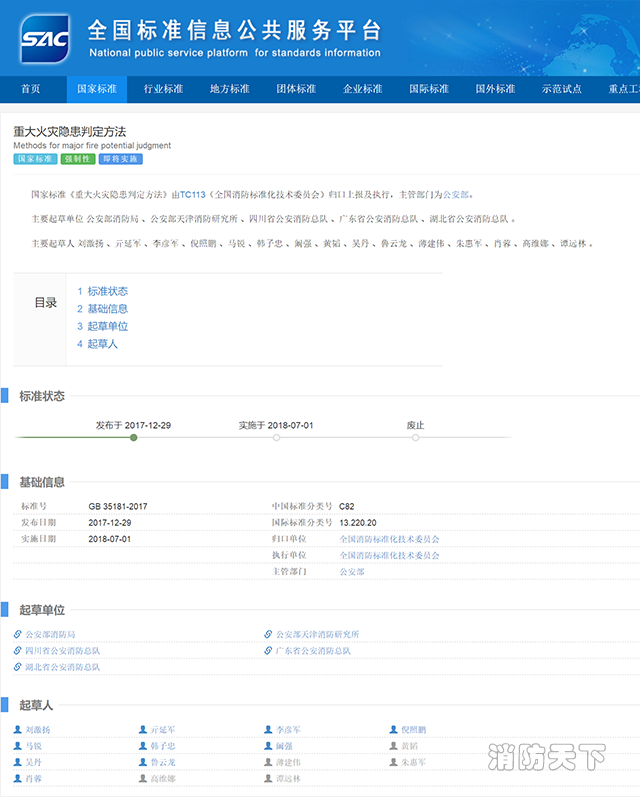Screen dimensions: 640x797
Task: Click link icon beside 公安部天津消防研究所
Action: coord(268,634)
